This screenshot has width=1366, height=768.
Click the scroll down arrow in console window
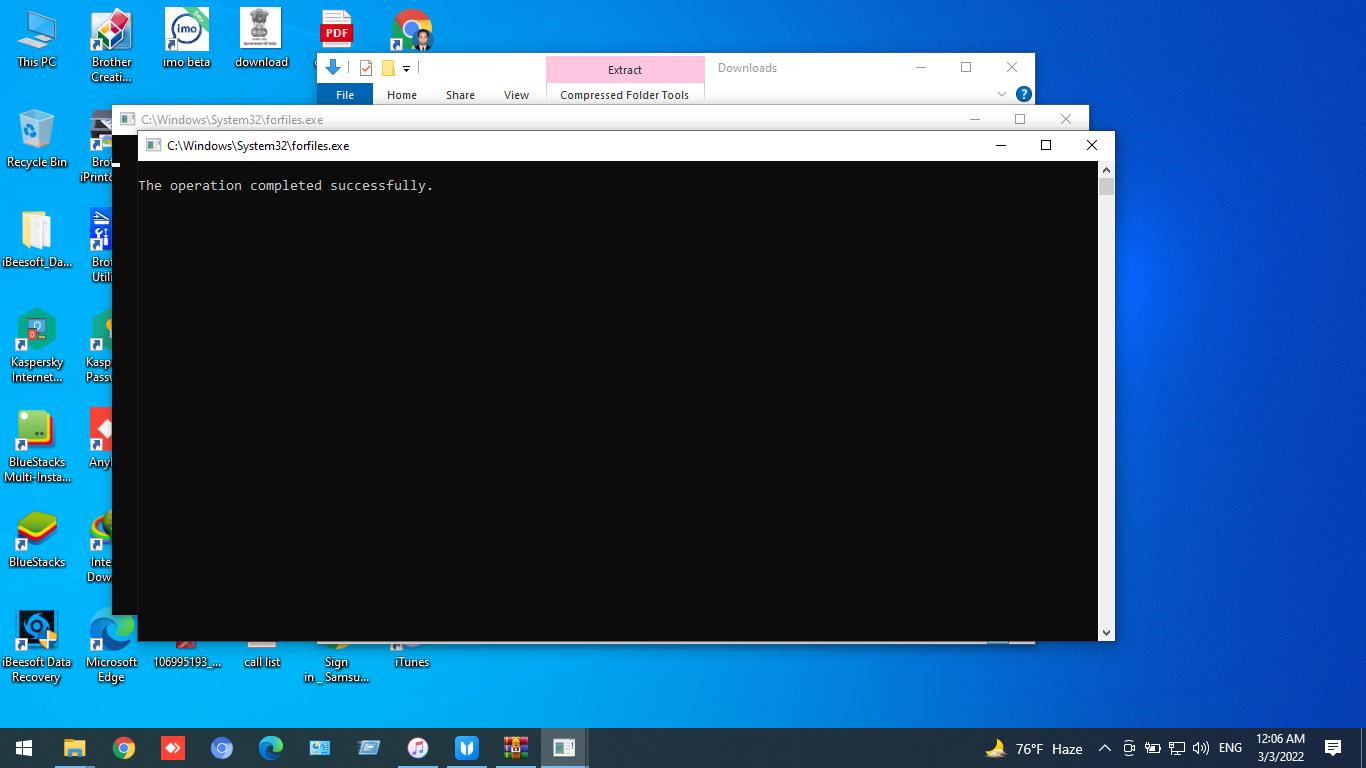pyautogui.click(x=1105, y=632)
